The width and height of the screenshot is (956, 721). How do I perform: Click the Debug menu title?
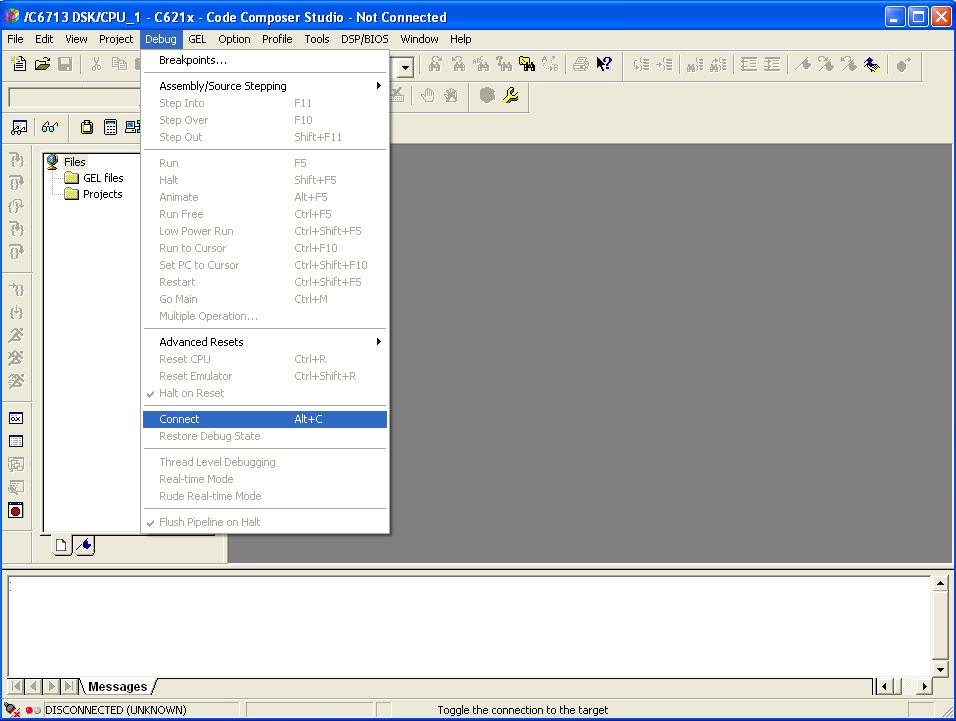click(161, 39)
